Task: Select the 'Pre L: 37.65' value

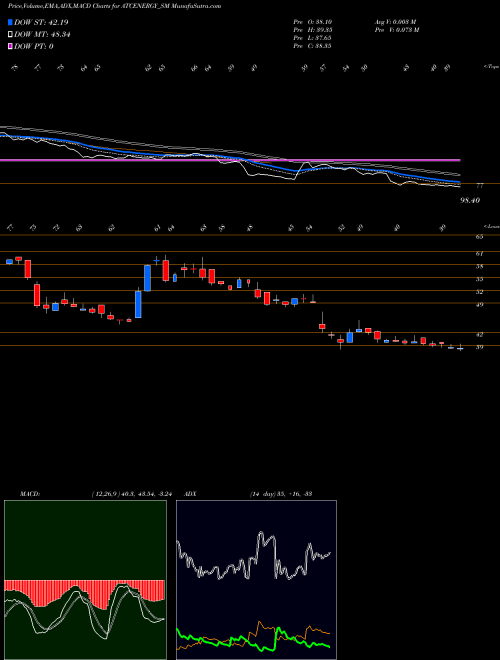Action: click(x=313, y=38)
